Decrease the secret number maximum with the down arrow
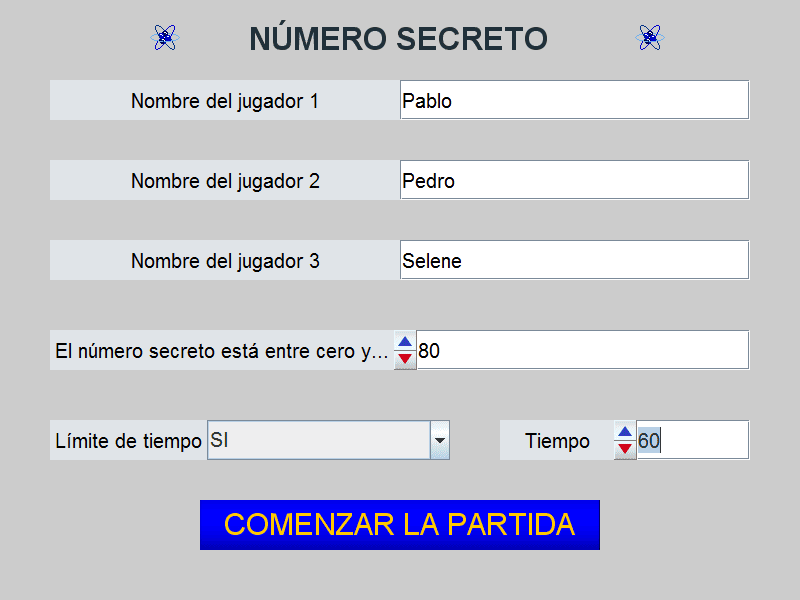Screen dimensions: 800x600 [405, 358]
